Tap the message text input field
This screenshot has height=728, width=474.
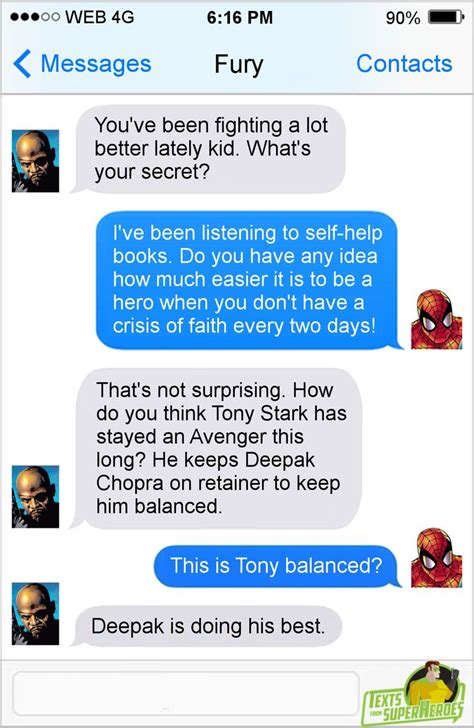coord(186,694)
